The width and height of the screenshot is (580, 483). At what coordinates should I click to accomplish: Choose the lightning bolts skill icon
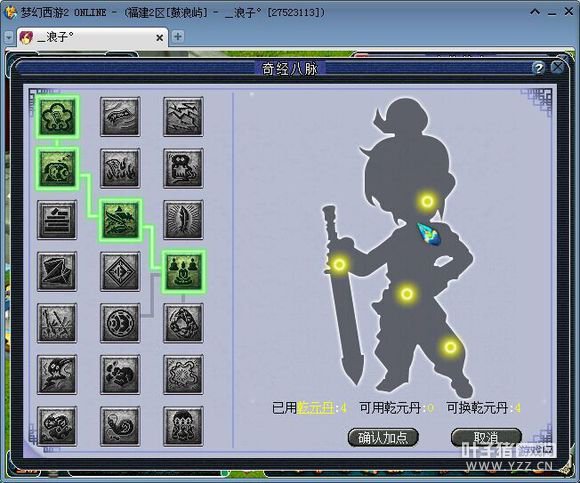[x=183, y=116]
